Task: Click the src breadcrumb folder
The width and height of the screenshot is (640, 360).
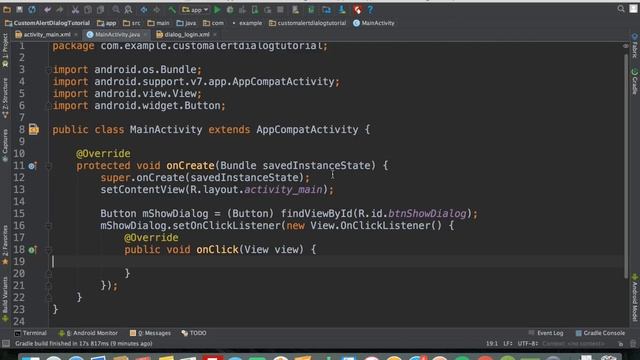Action: click(x=131, y=23)
